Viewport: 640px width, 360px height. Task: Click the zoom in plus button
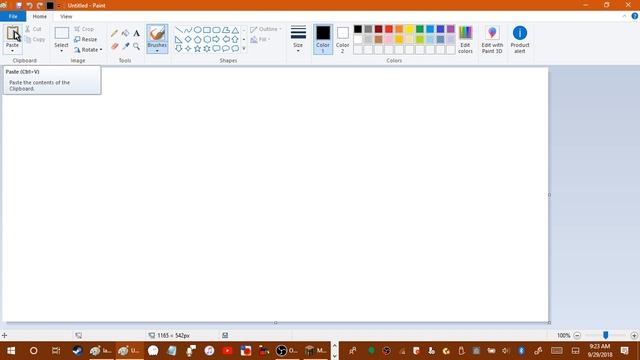(x=634, y=336)
